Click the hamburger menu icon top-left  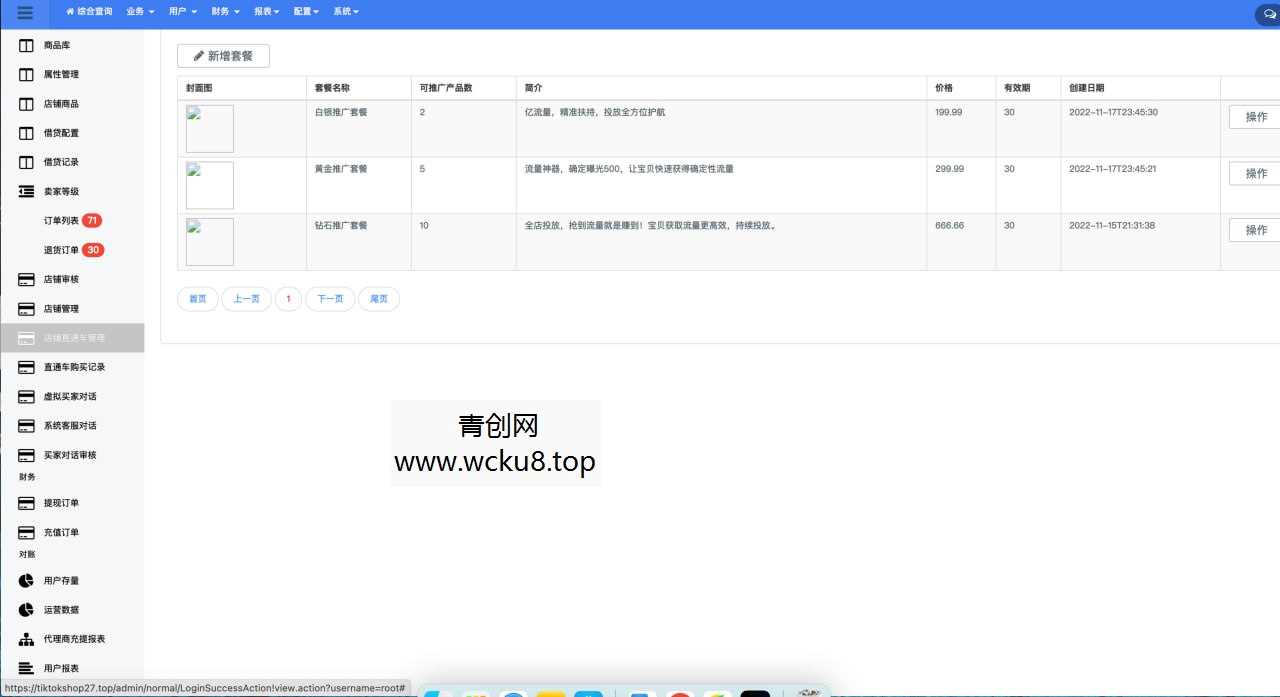(x=24, y=12)
